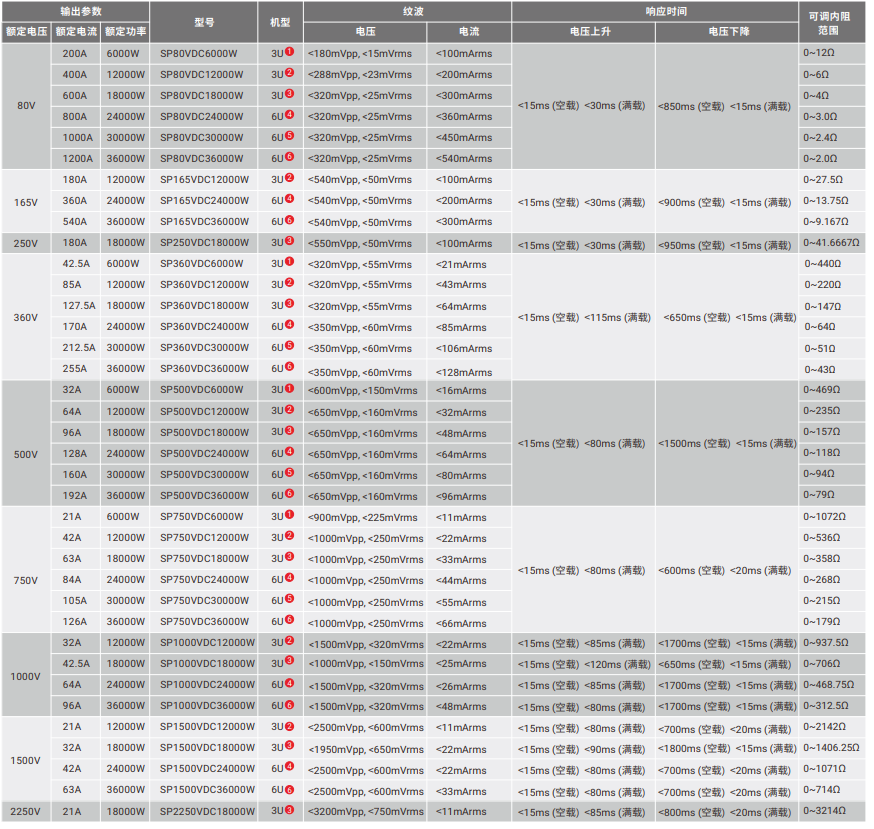The height and width of the screenshot is (829, 874).
Task: Click the red badge 1 in SP80VDC6000W row
Action: click(289, 52)
